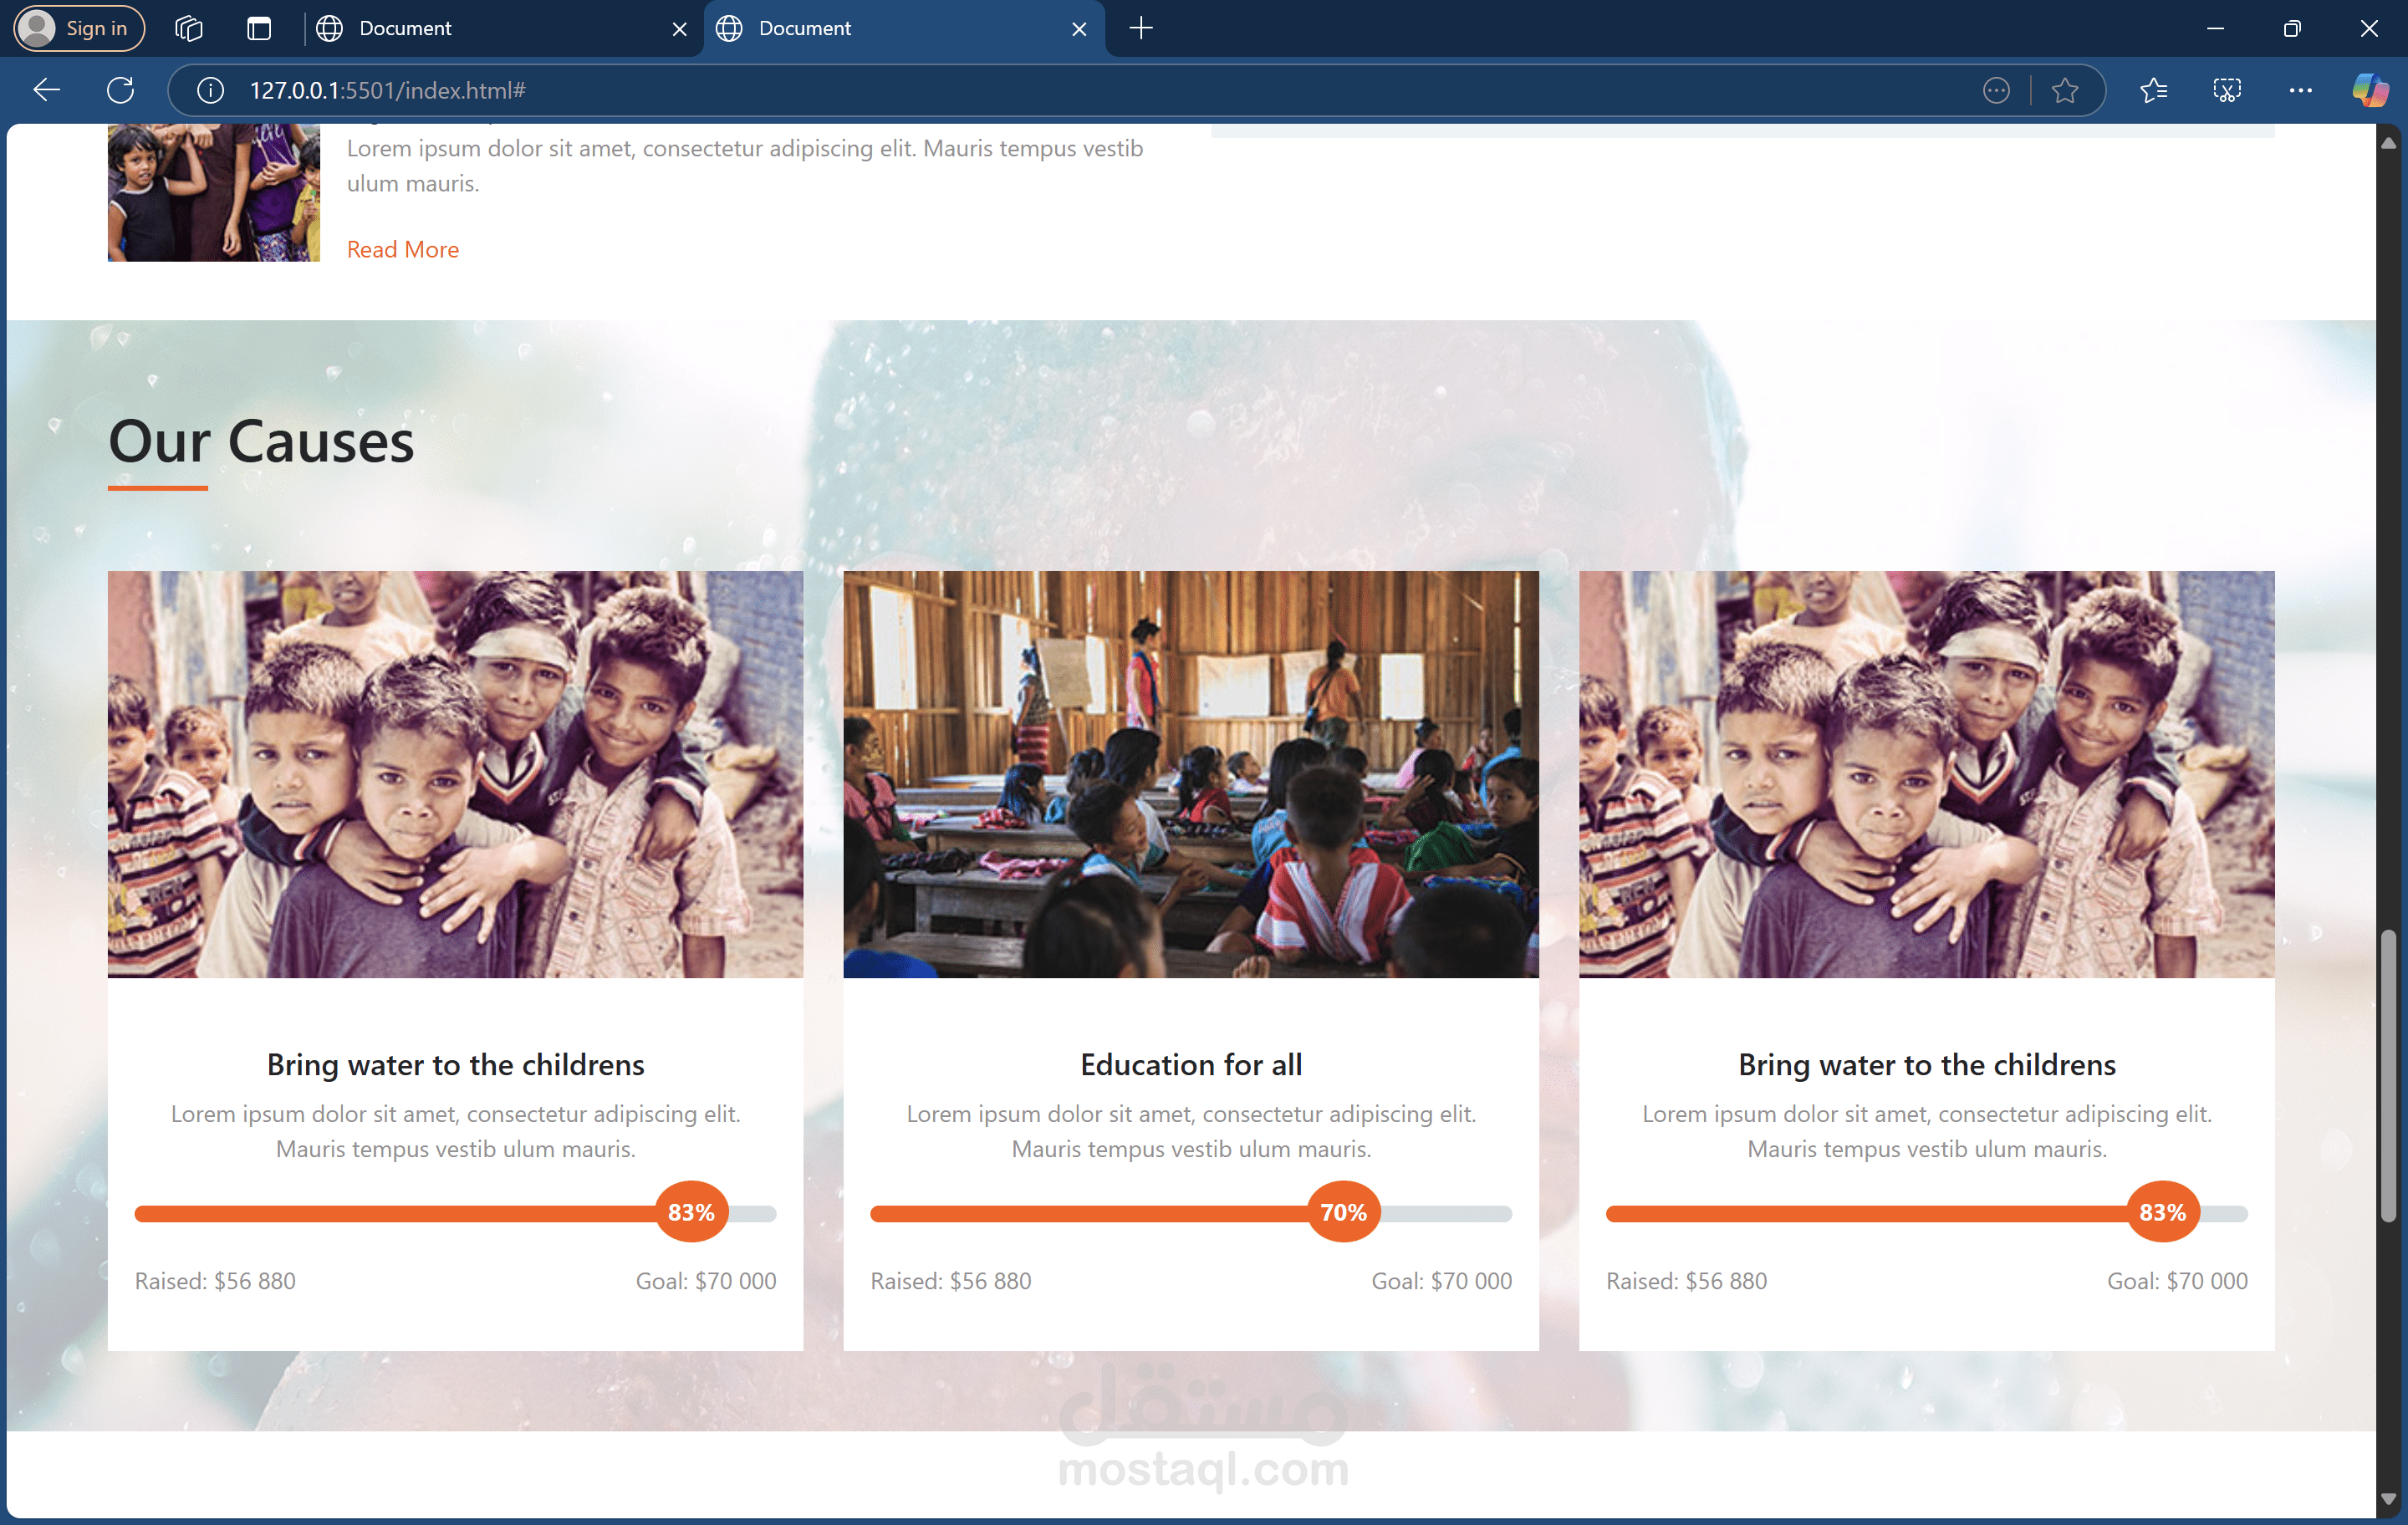Close the active Document tab
The image size is (2408, 1525).
click(1079, 29)
